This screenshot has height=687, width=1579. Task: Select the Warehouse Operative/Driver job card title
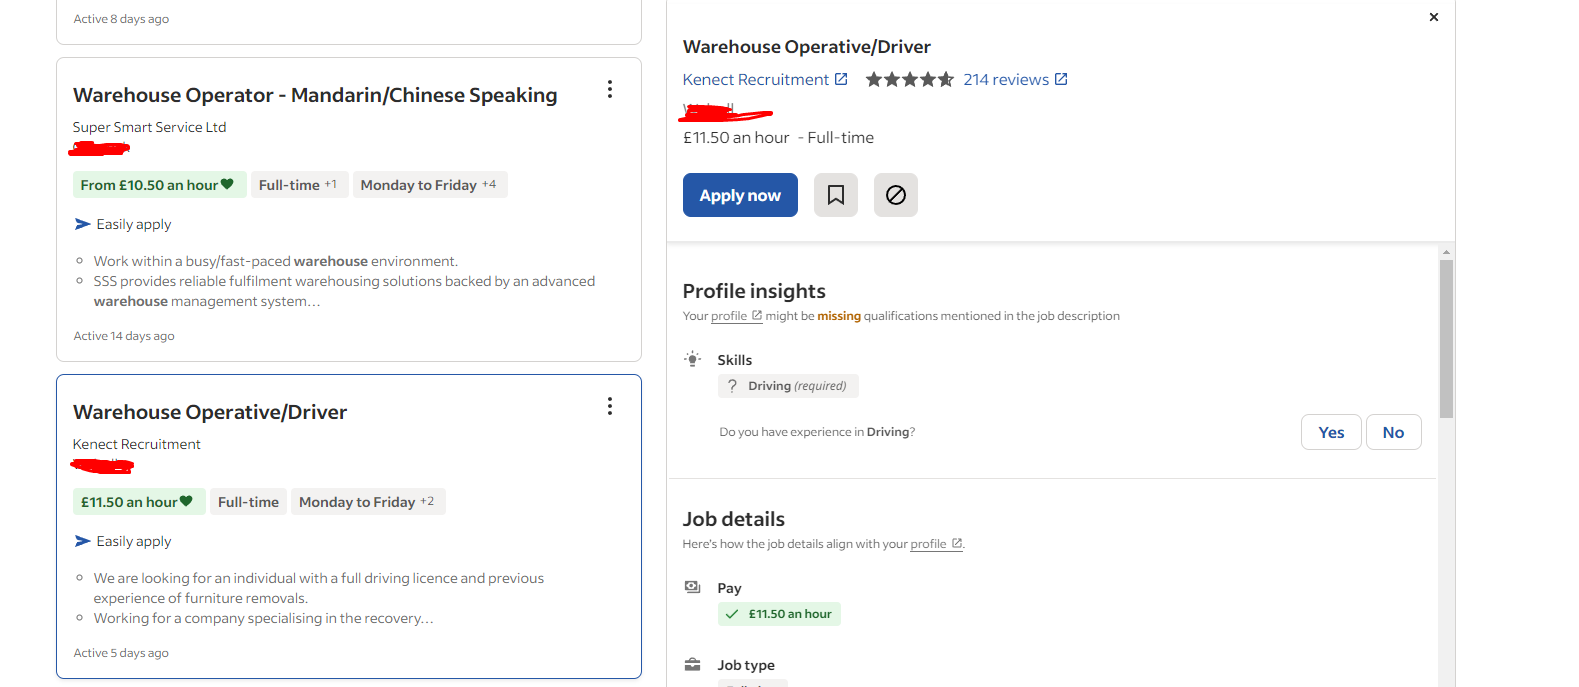click(210, 412)
